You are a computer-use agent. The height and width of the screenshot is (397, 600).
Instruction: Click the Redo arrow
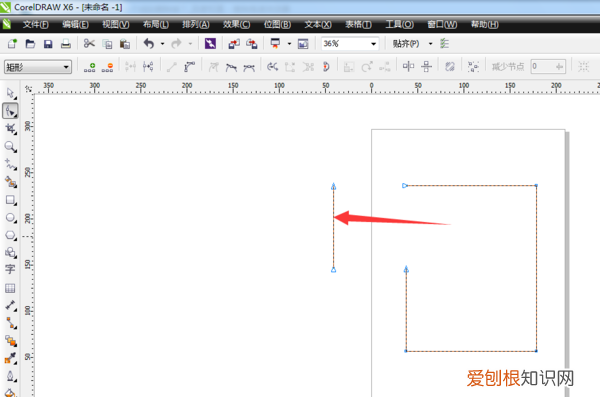(x=176, y=44)
